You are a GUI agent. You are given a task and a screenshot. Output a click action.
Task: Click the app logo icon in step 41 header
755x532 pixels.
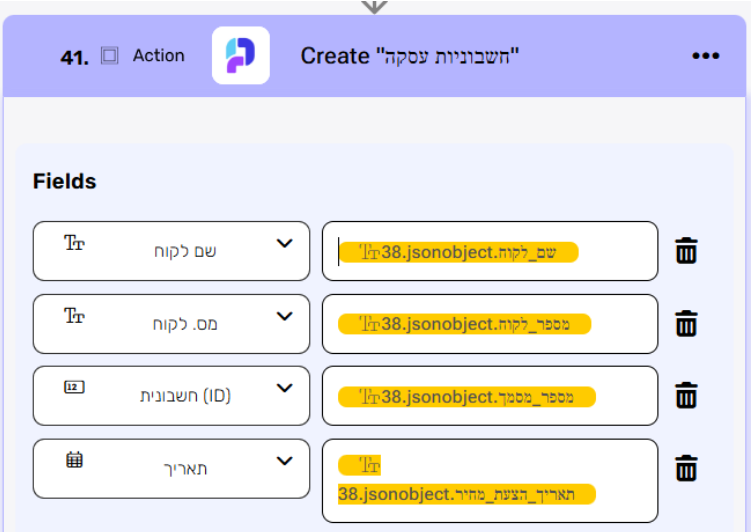tap(241, 55)
